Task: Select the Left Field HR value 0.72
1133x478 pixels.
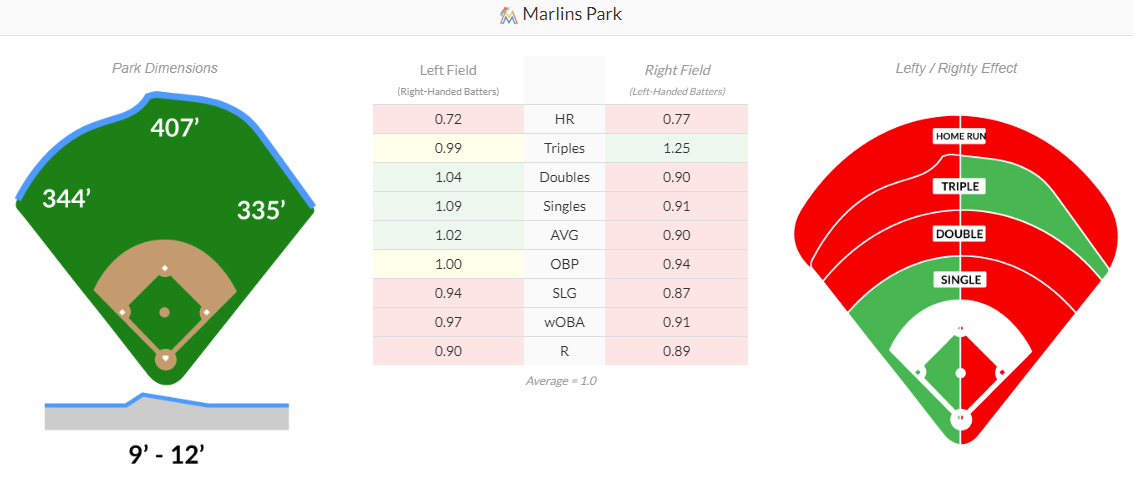Action: 448,120
